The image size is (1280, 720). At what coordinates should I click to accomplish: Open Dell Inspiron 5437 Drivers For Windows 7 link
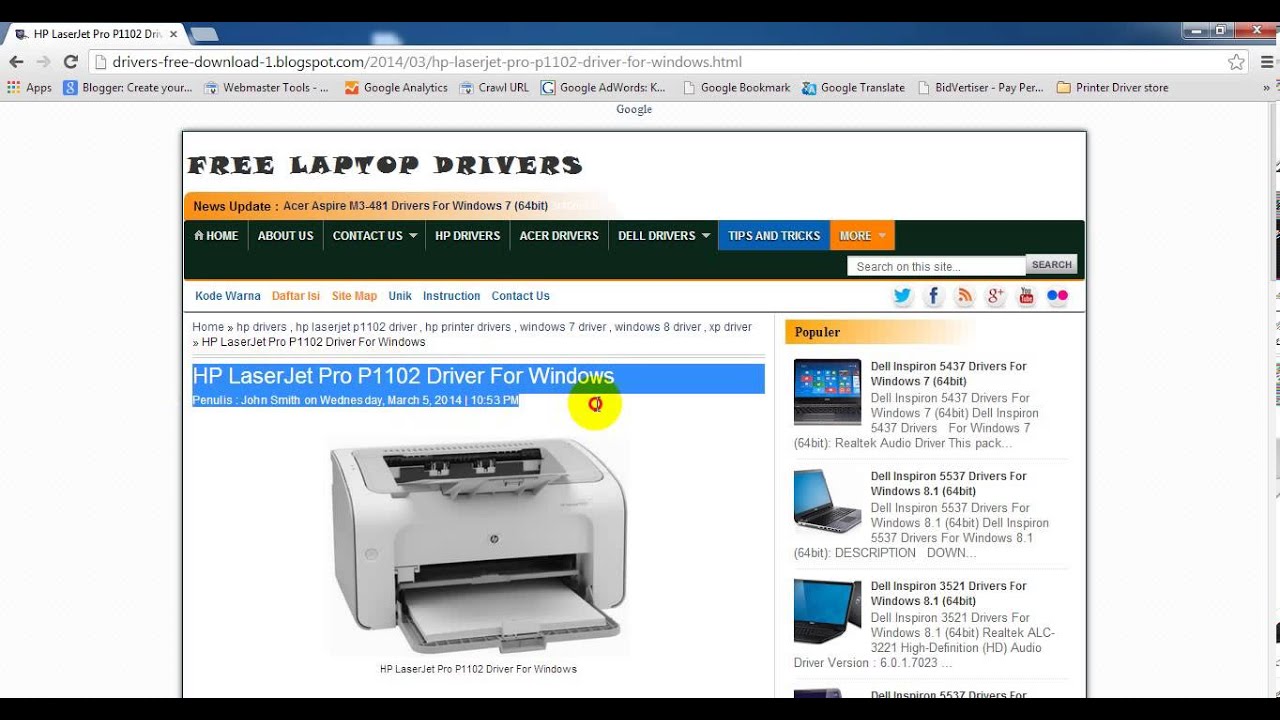pos(948,374)
